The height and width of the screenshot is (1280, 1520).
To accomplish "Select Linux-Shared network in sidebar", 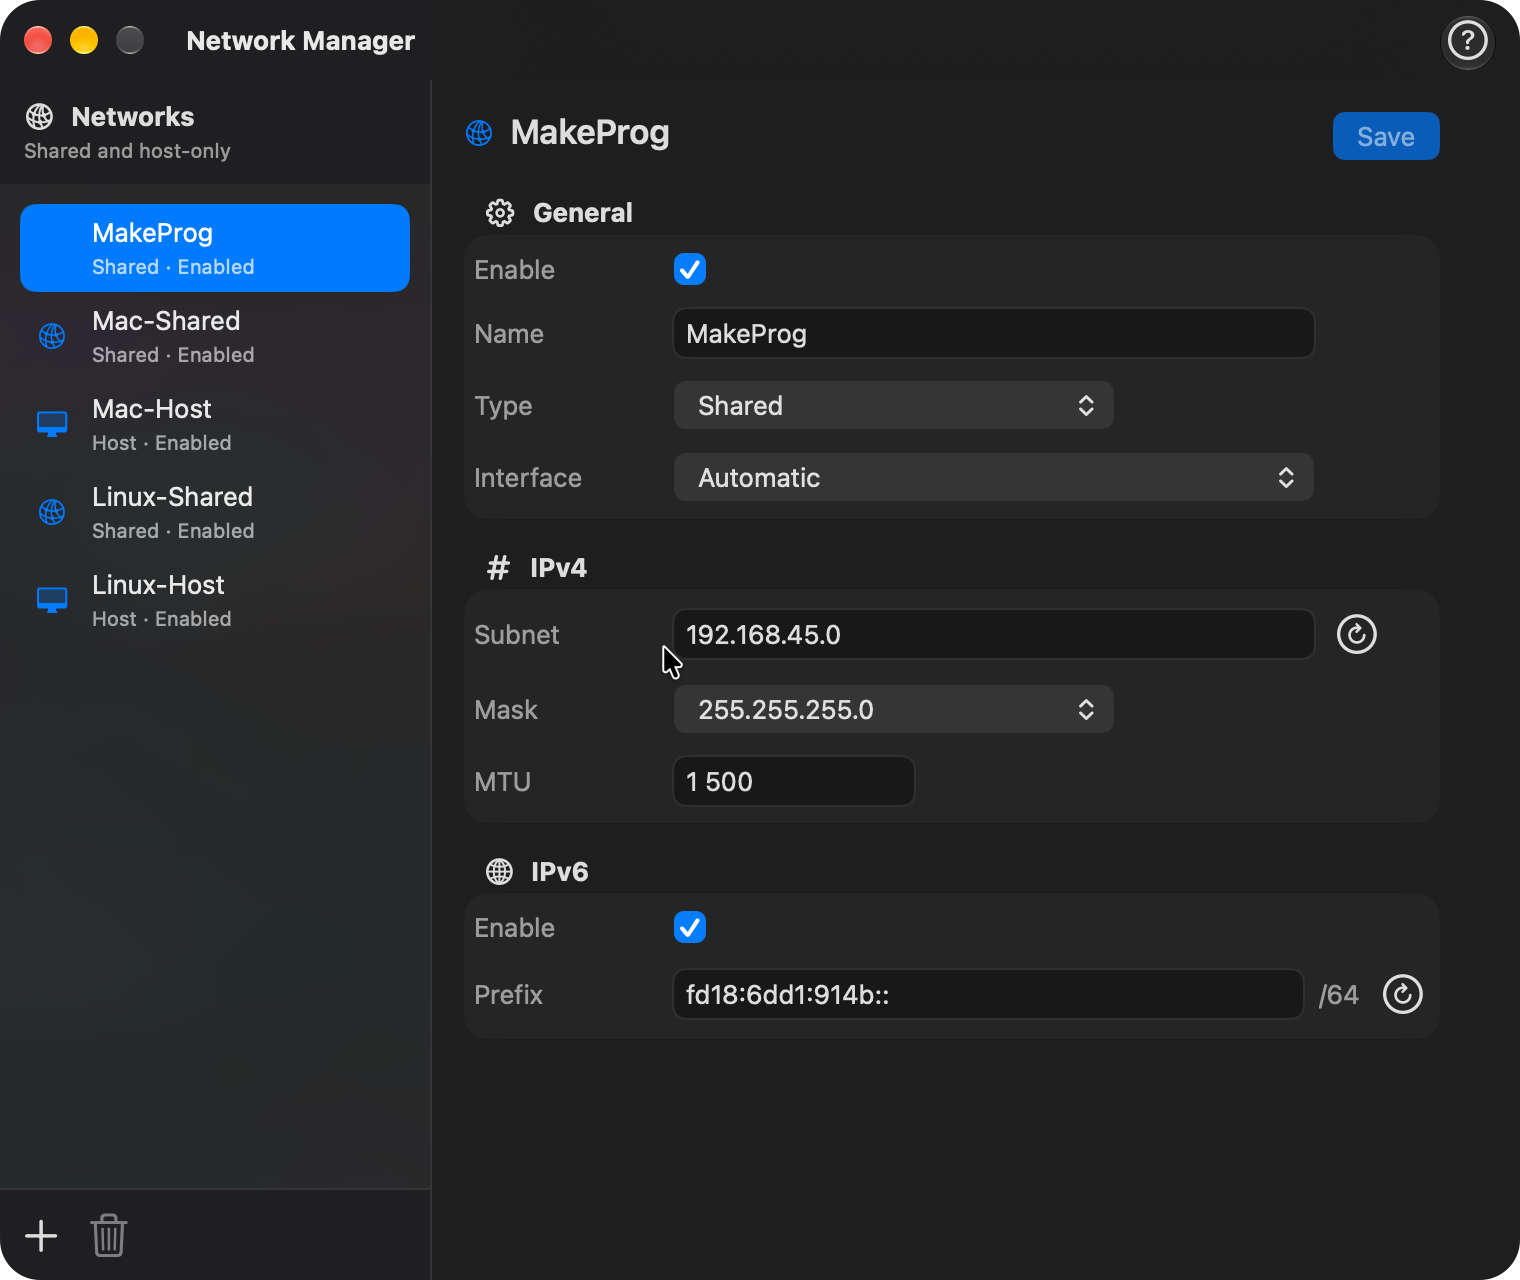I will coord(215,512).
